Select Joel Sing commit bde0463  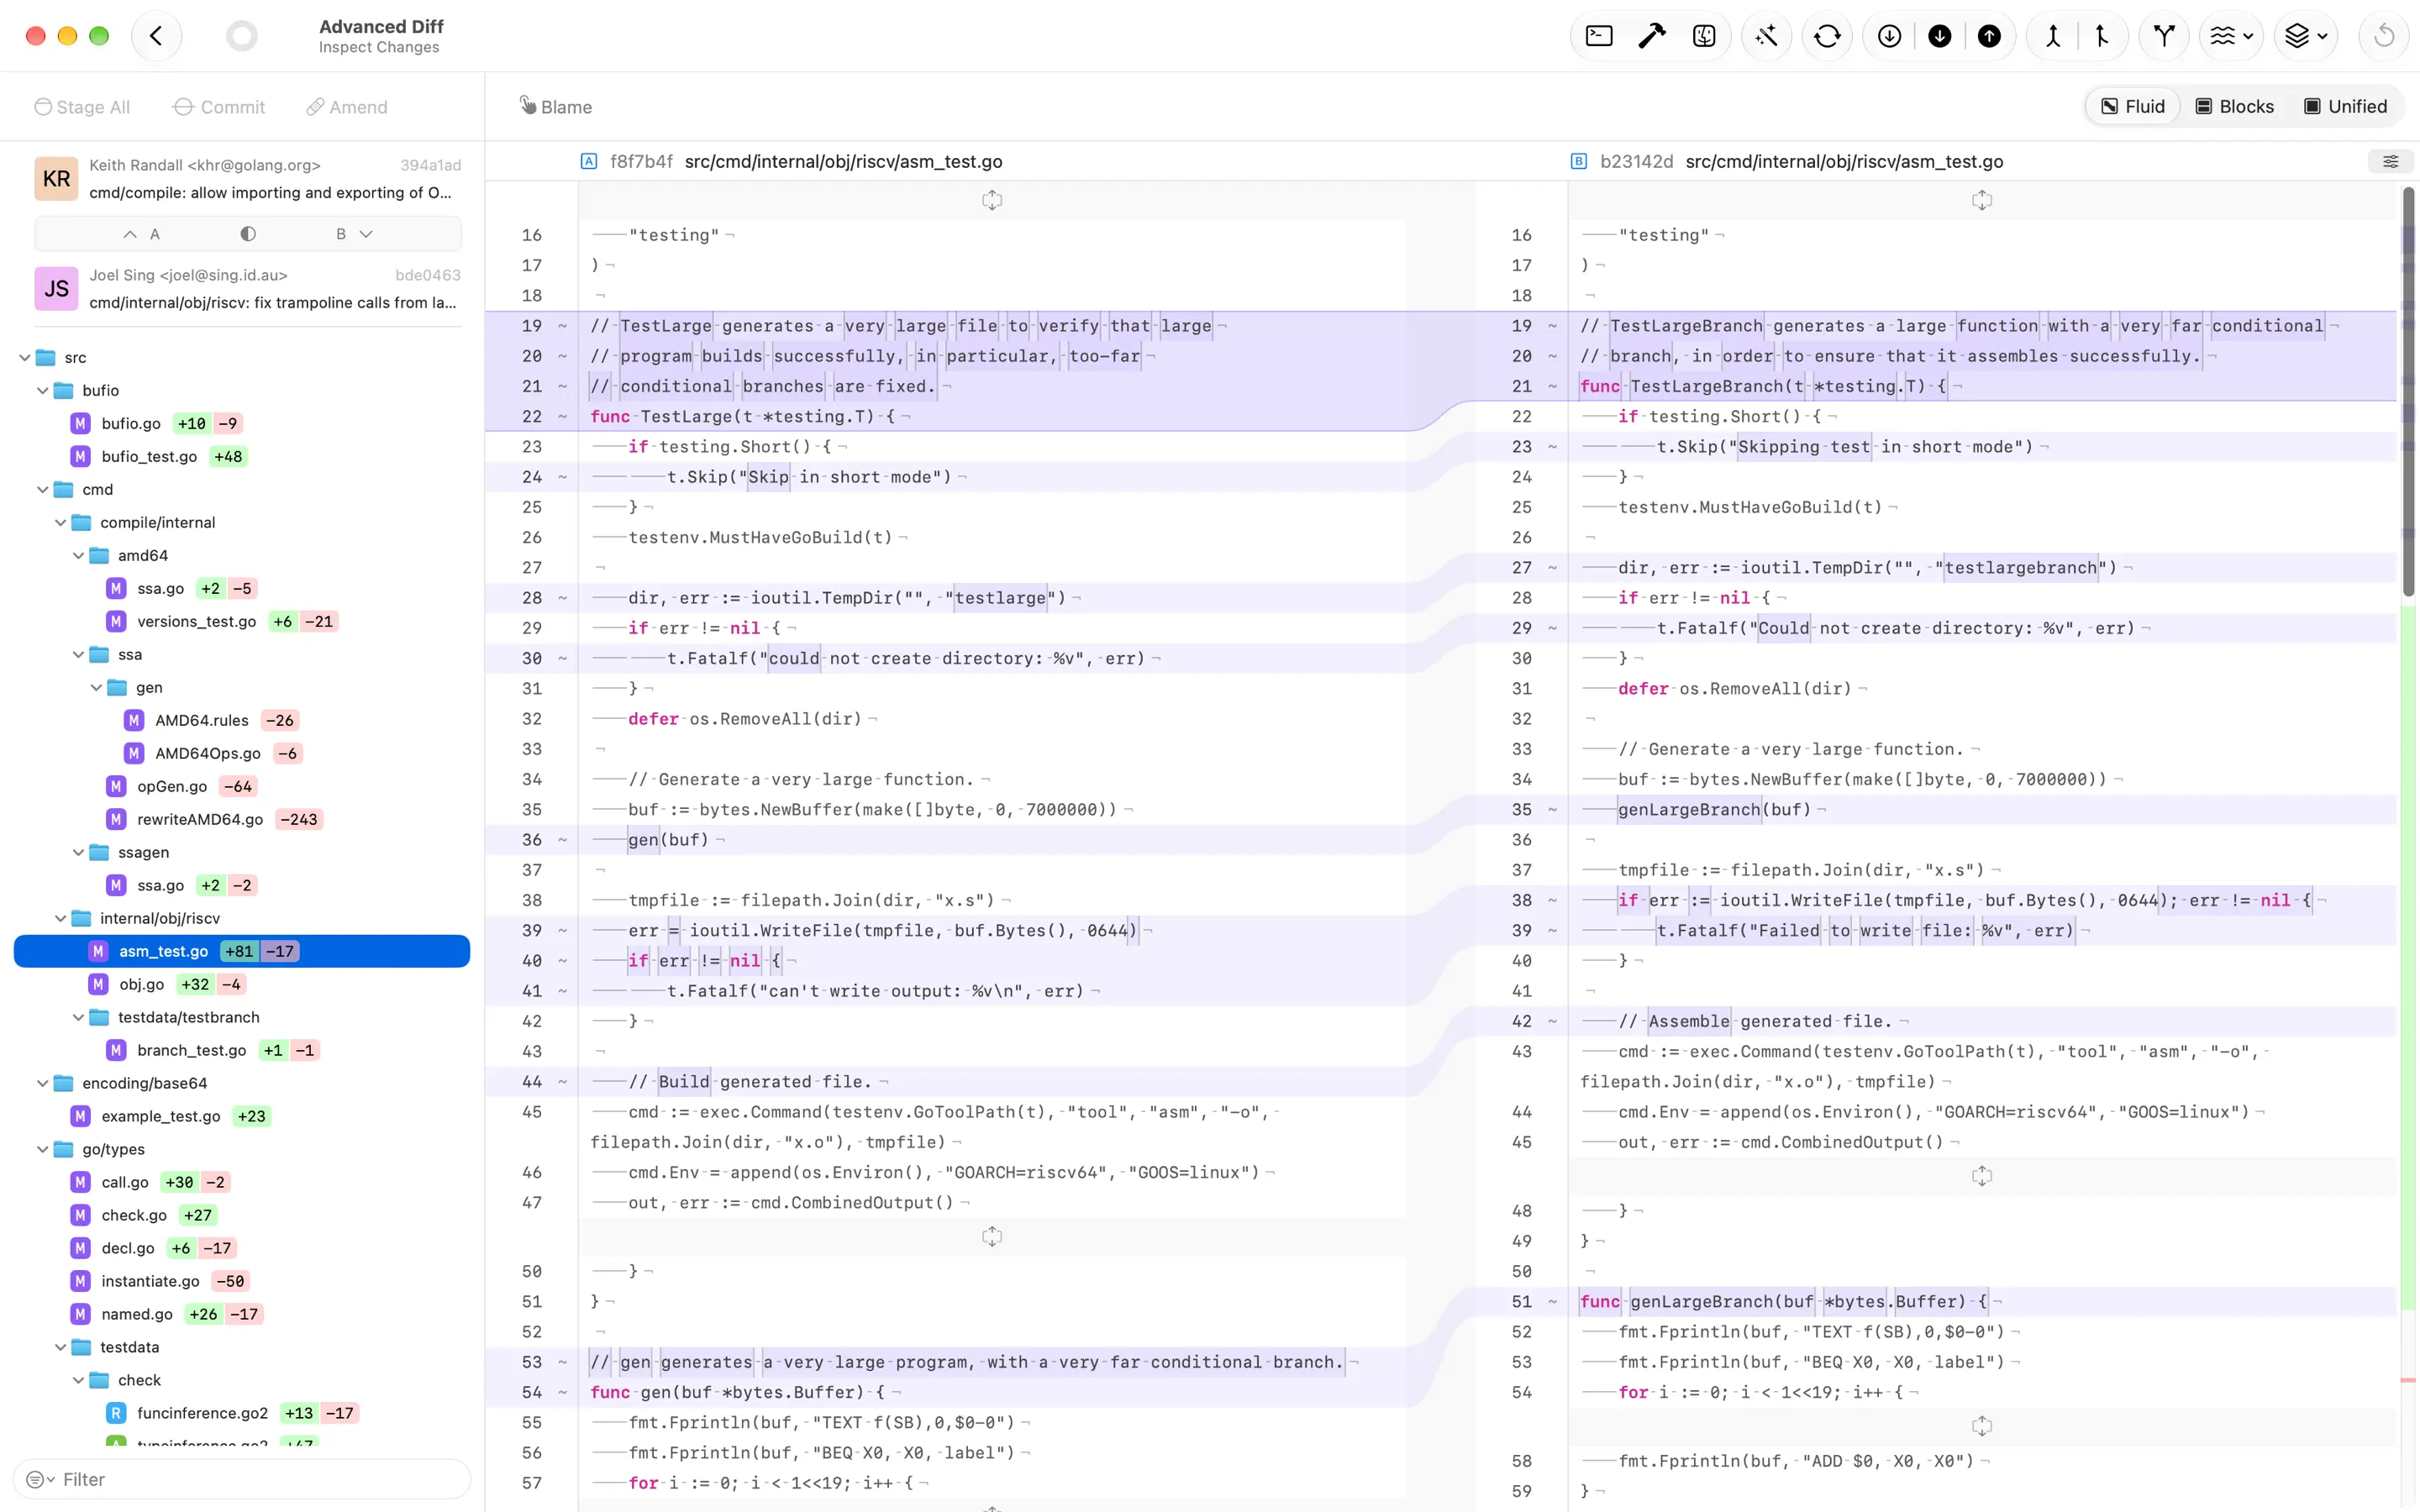pos(248,289)
